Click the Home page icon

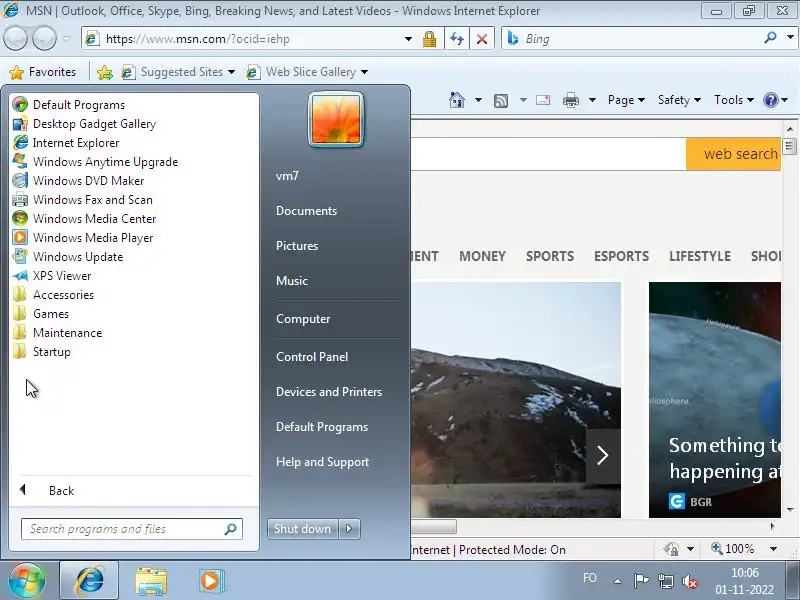click(457, 100)
